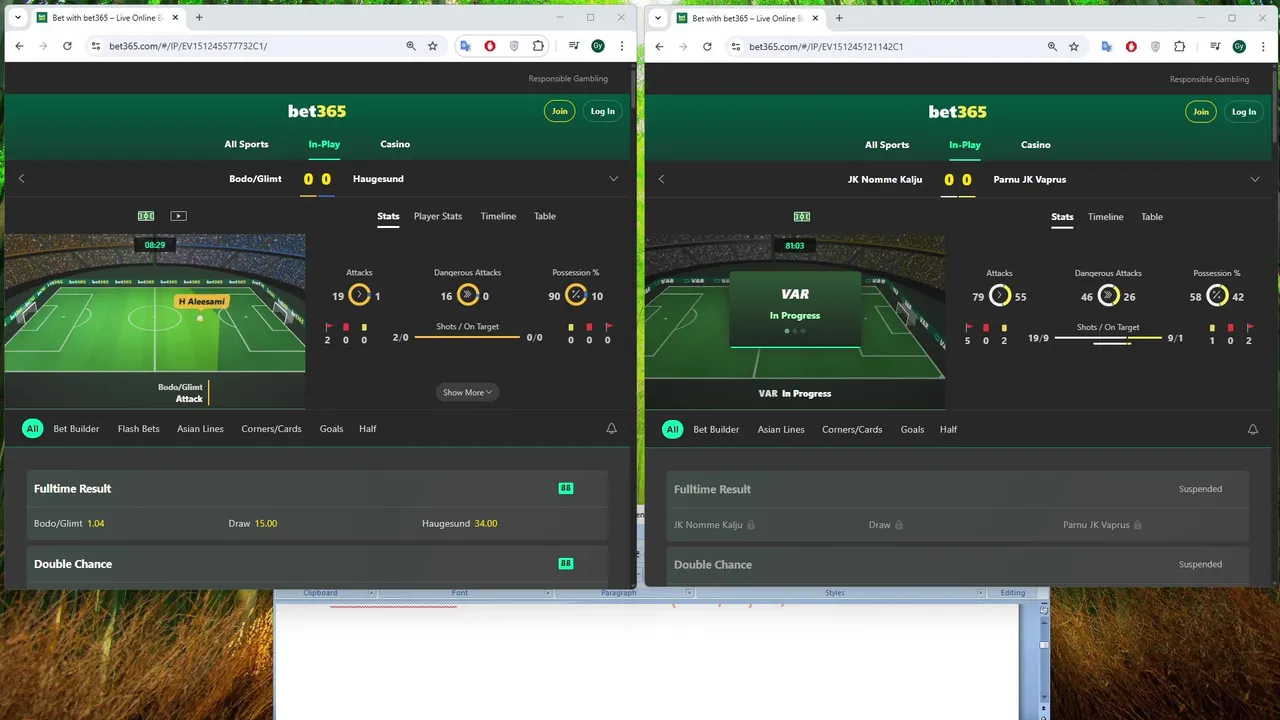
Task: Open Extensions puzzle icon in right window
Action: click(1179, 46)
